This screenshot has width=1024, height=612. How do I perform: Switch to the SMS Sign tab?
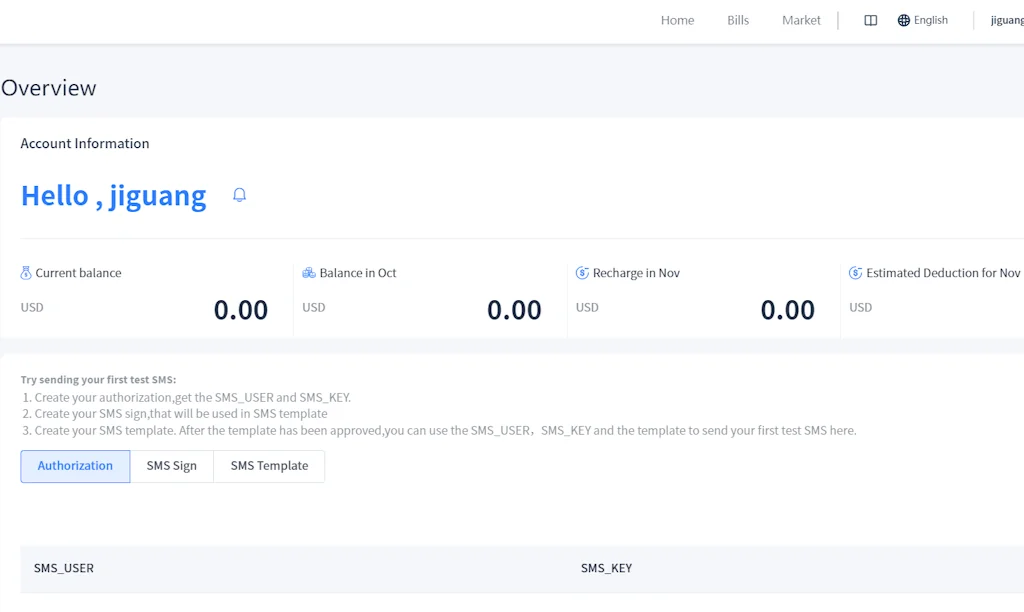(x=172, y=466)
